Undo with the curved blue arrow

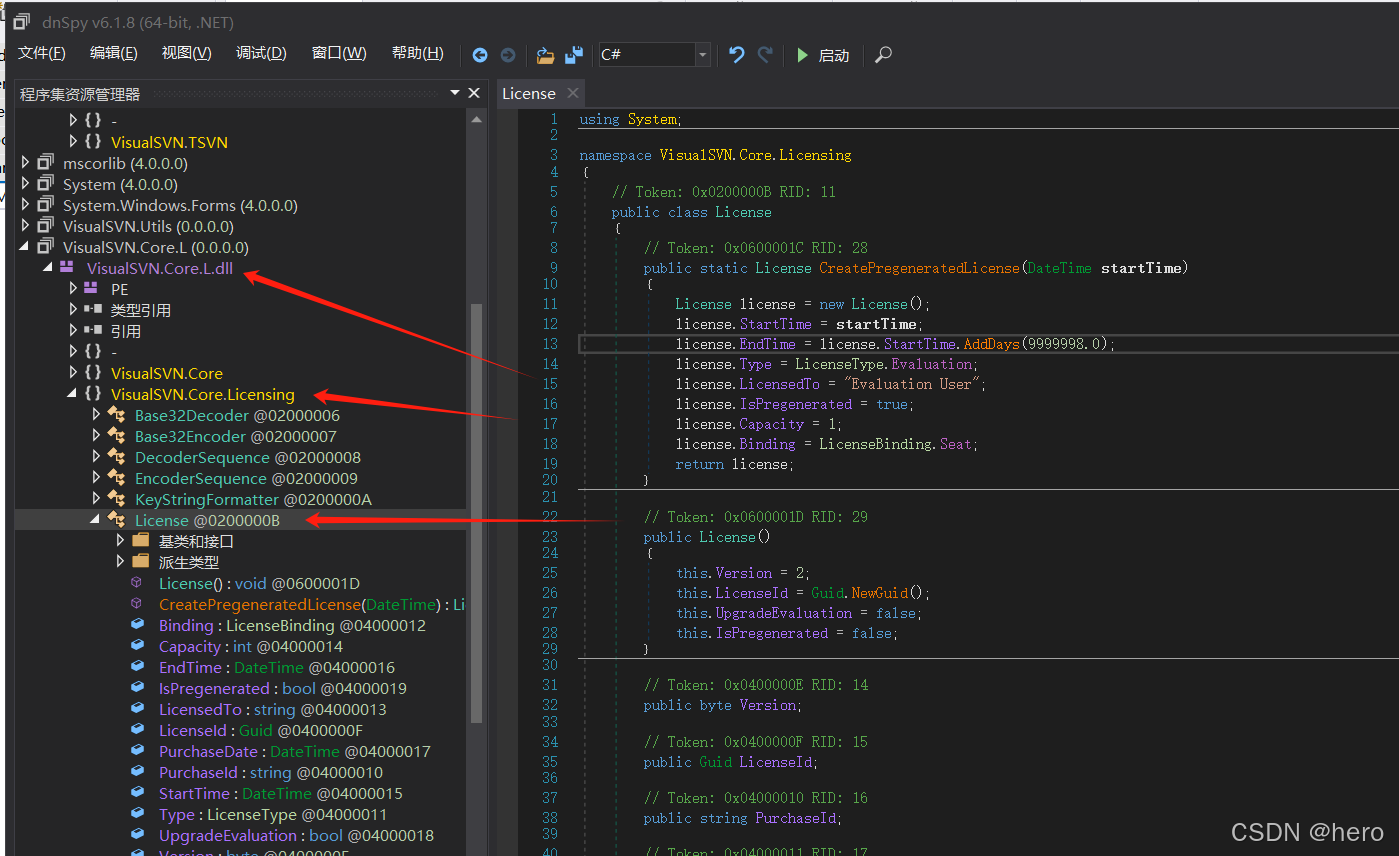(737, 55)
